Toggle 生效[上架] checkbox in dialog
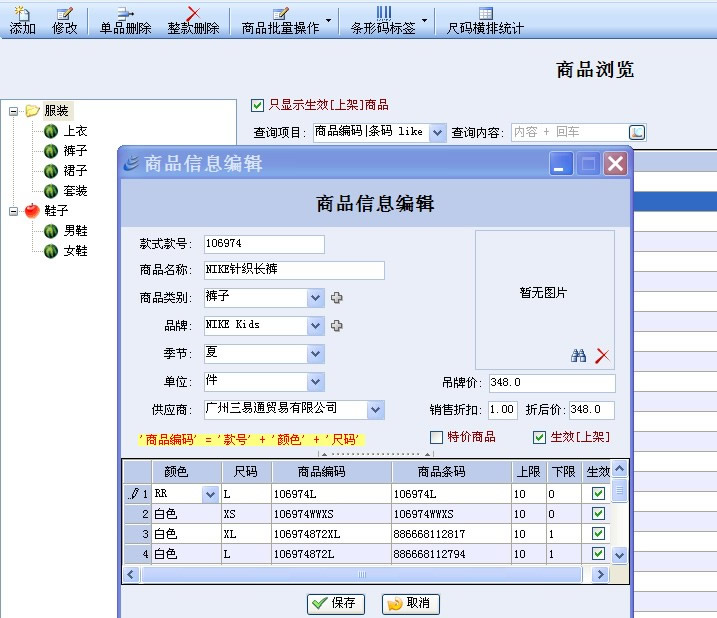Image resolution: width=717 pixels, height=618 pixels. tap(540, 437)
